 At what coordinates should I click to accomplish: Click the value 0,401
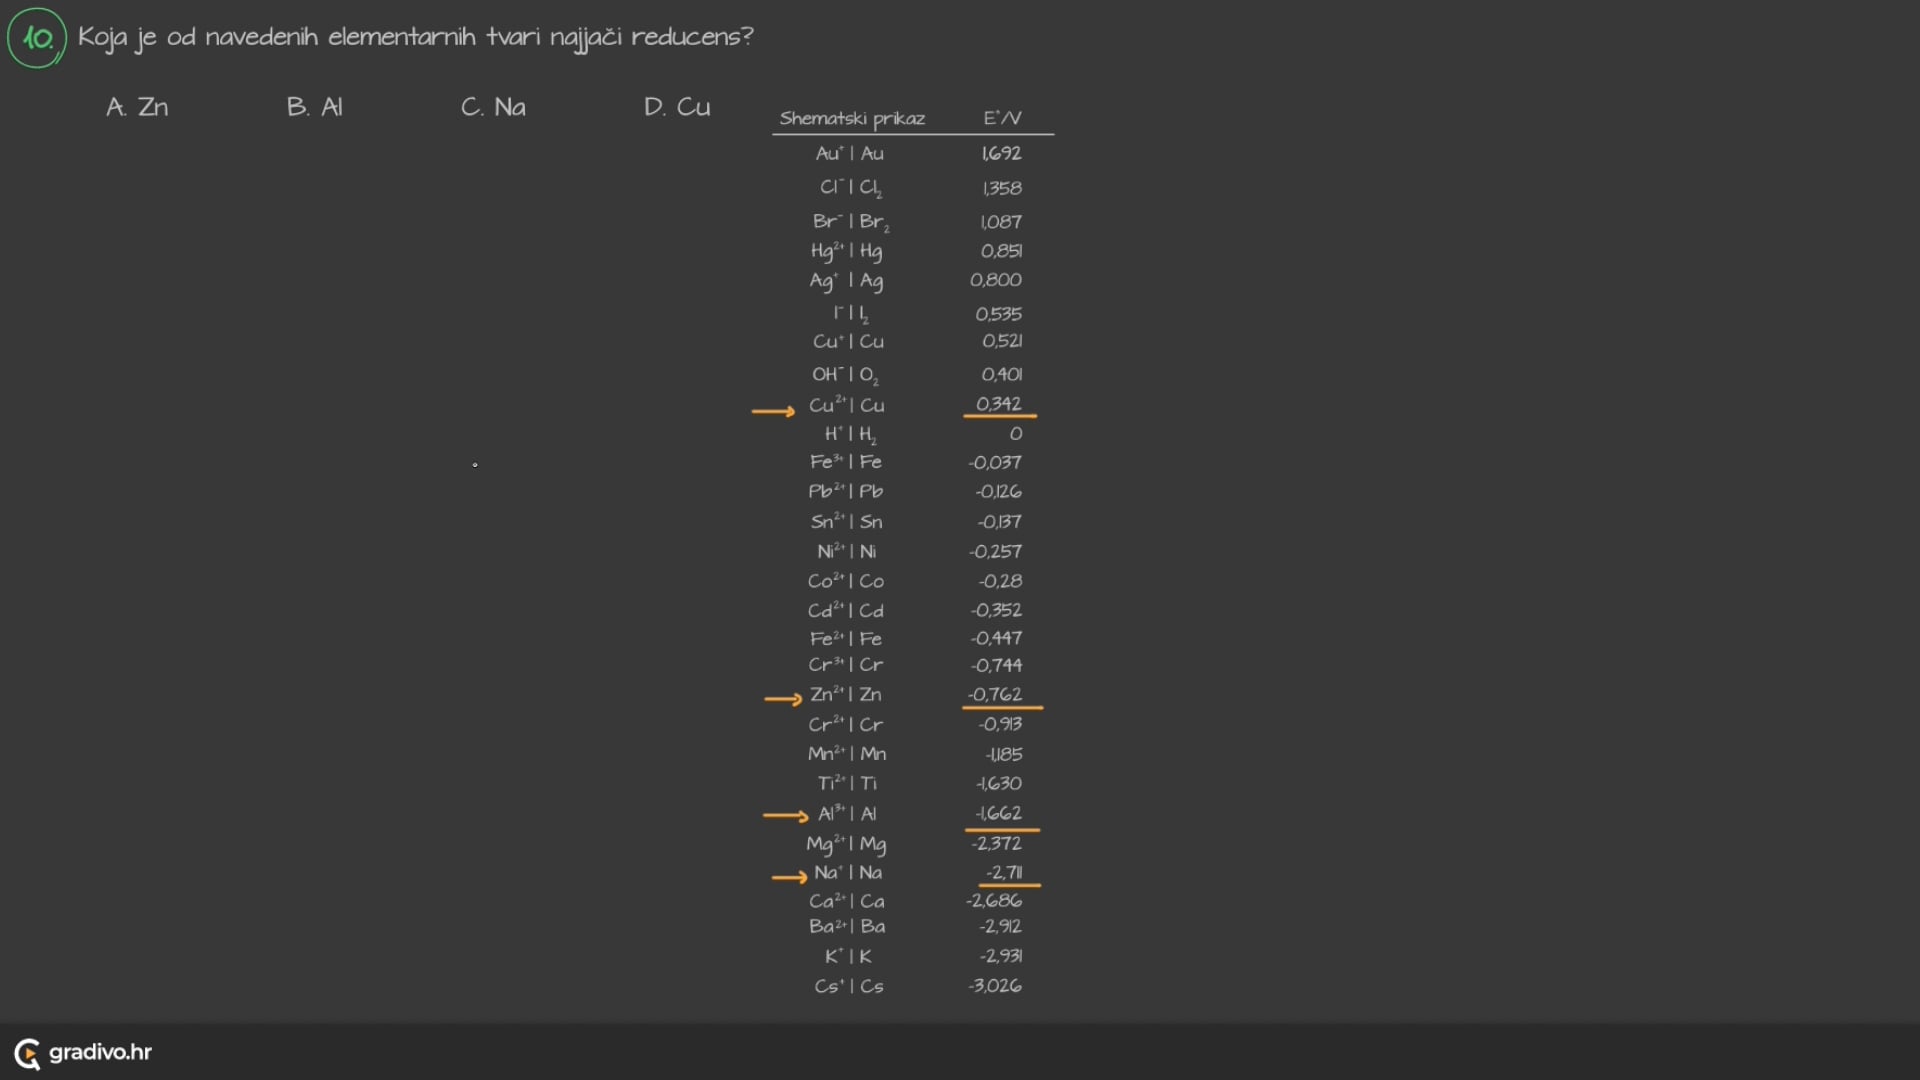point(1002,374)
